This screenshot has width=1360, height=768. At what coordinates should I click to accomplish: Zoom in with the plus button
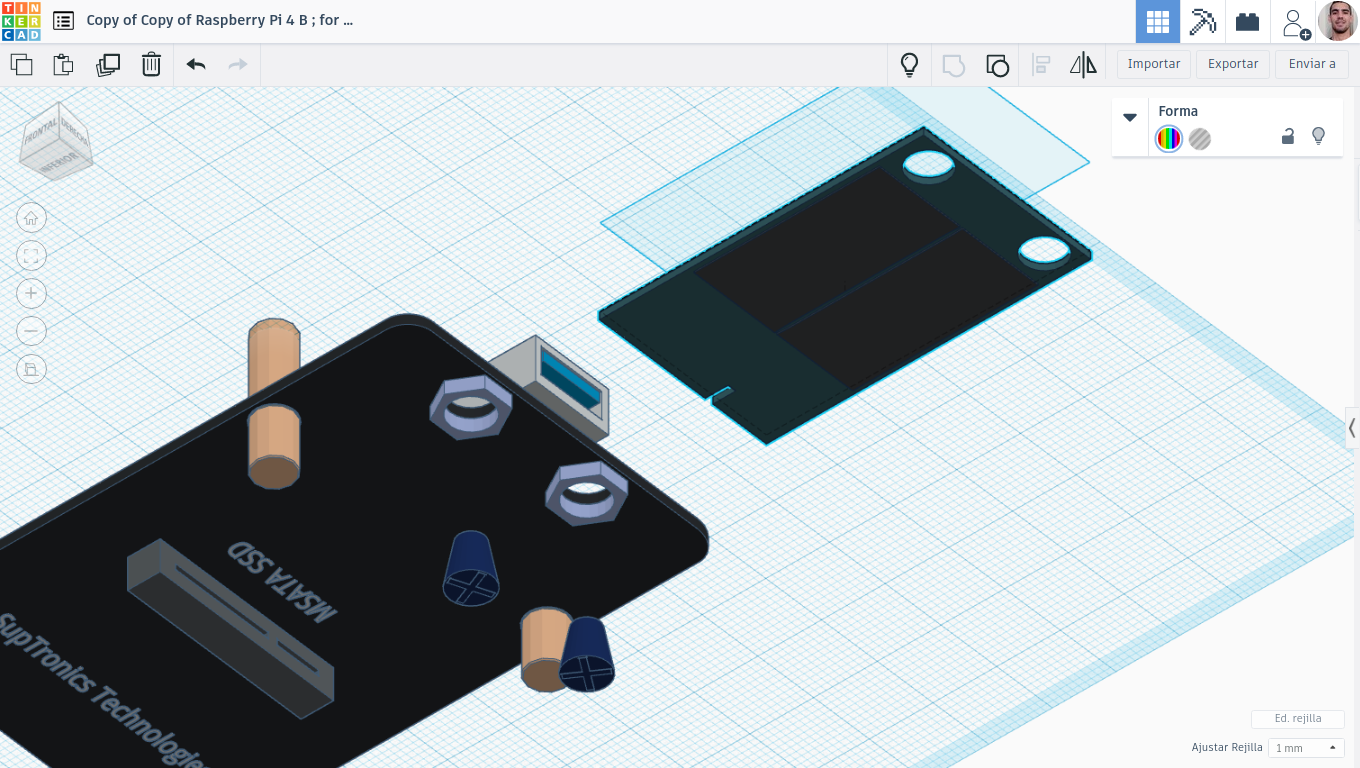click(31, 293)
